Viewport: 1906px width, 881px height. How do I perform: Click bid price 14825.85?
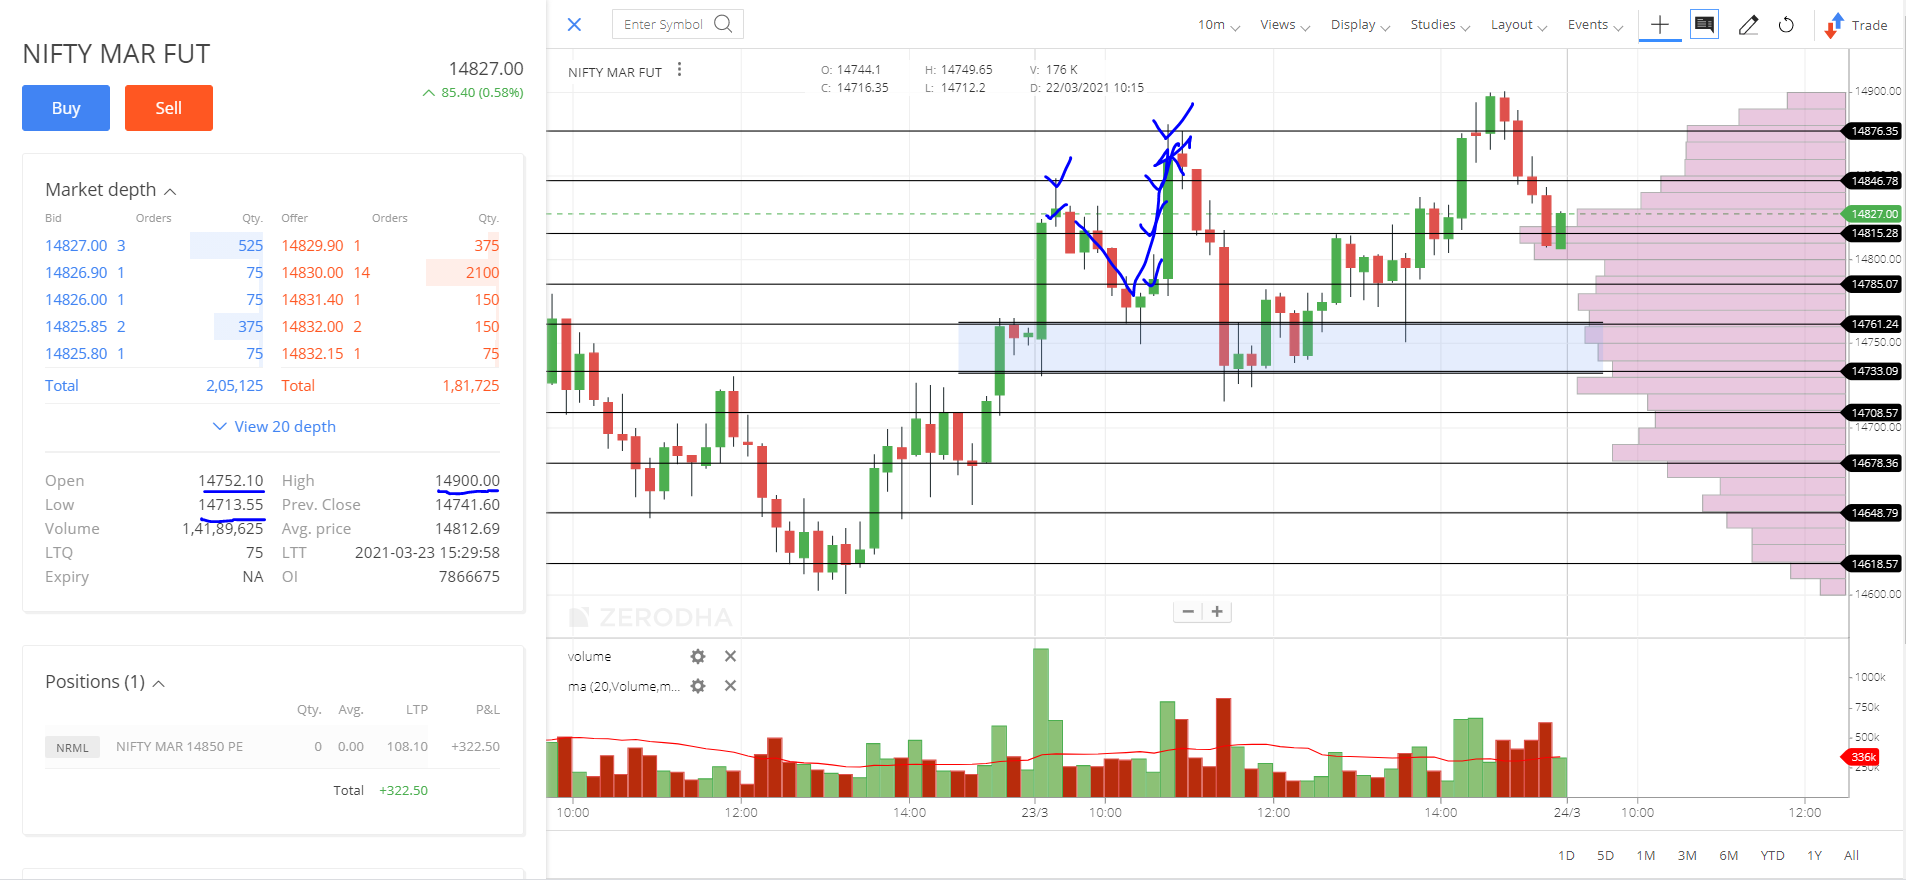[76, 327]
